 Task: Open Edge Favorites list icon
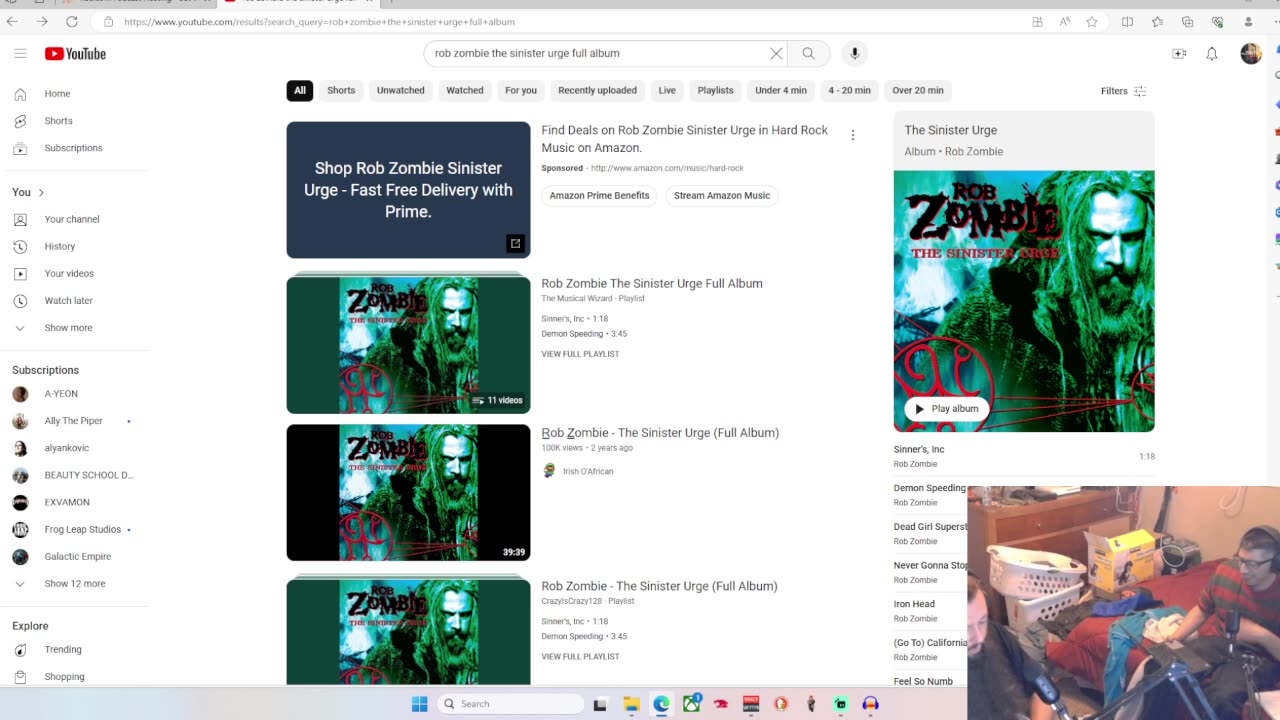pos(1157,22)
